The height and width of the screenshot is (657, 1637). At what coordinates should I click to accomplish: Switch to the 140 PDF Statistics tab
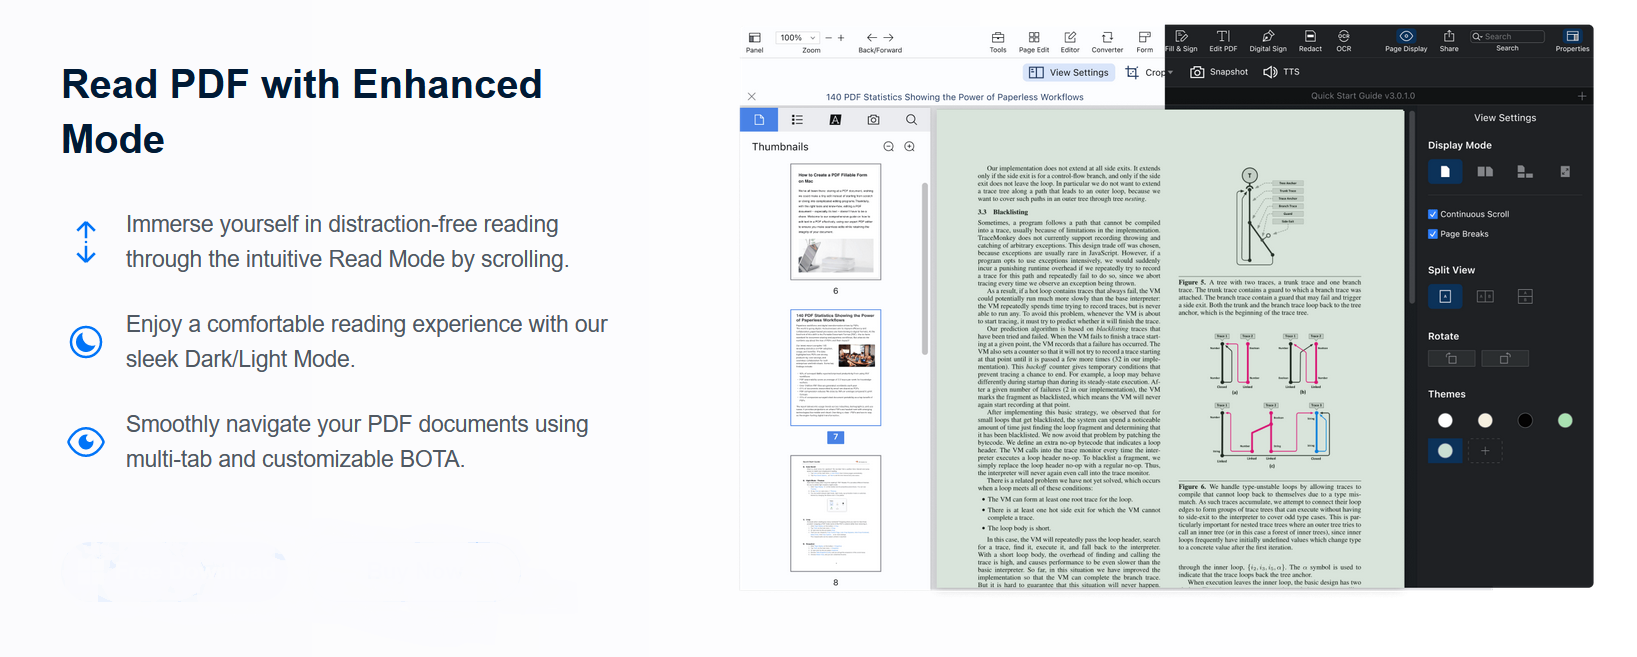click(x=954, y=97)
